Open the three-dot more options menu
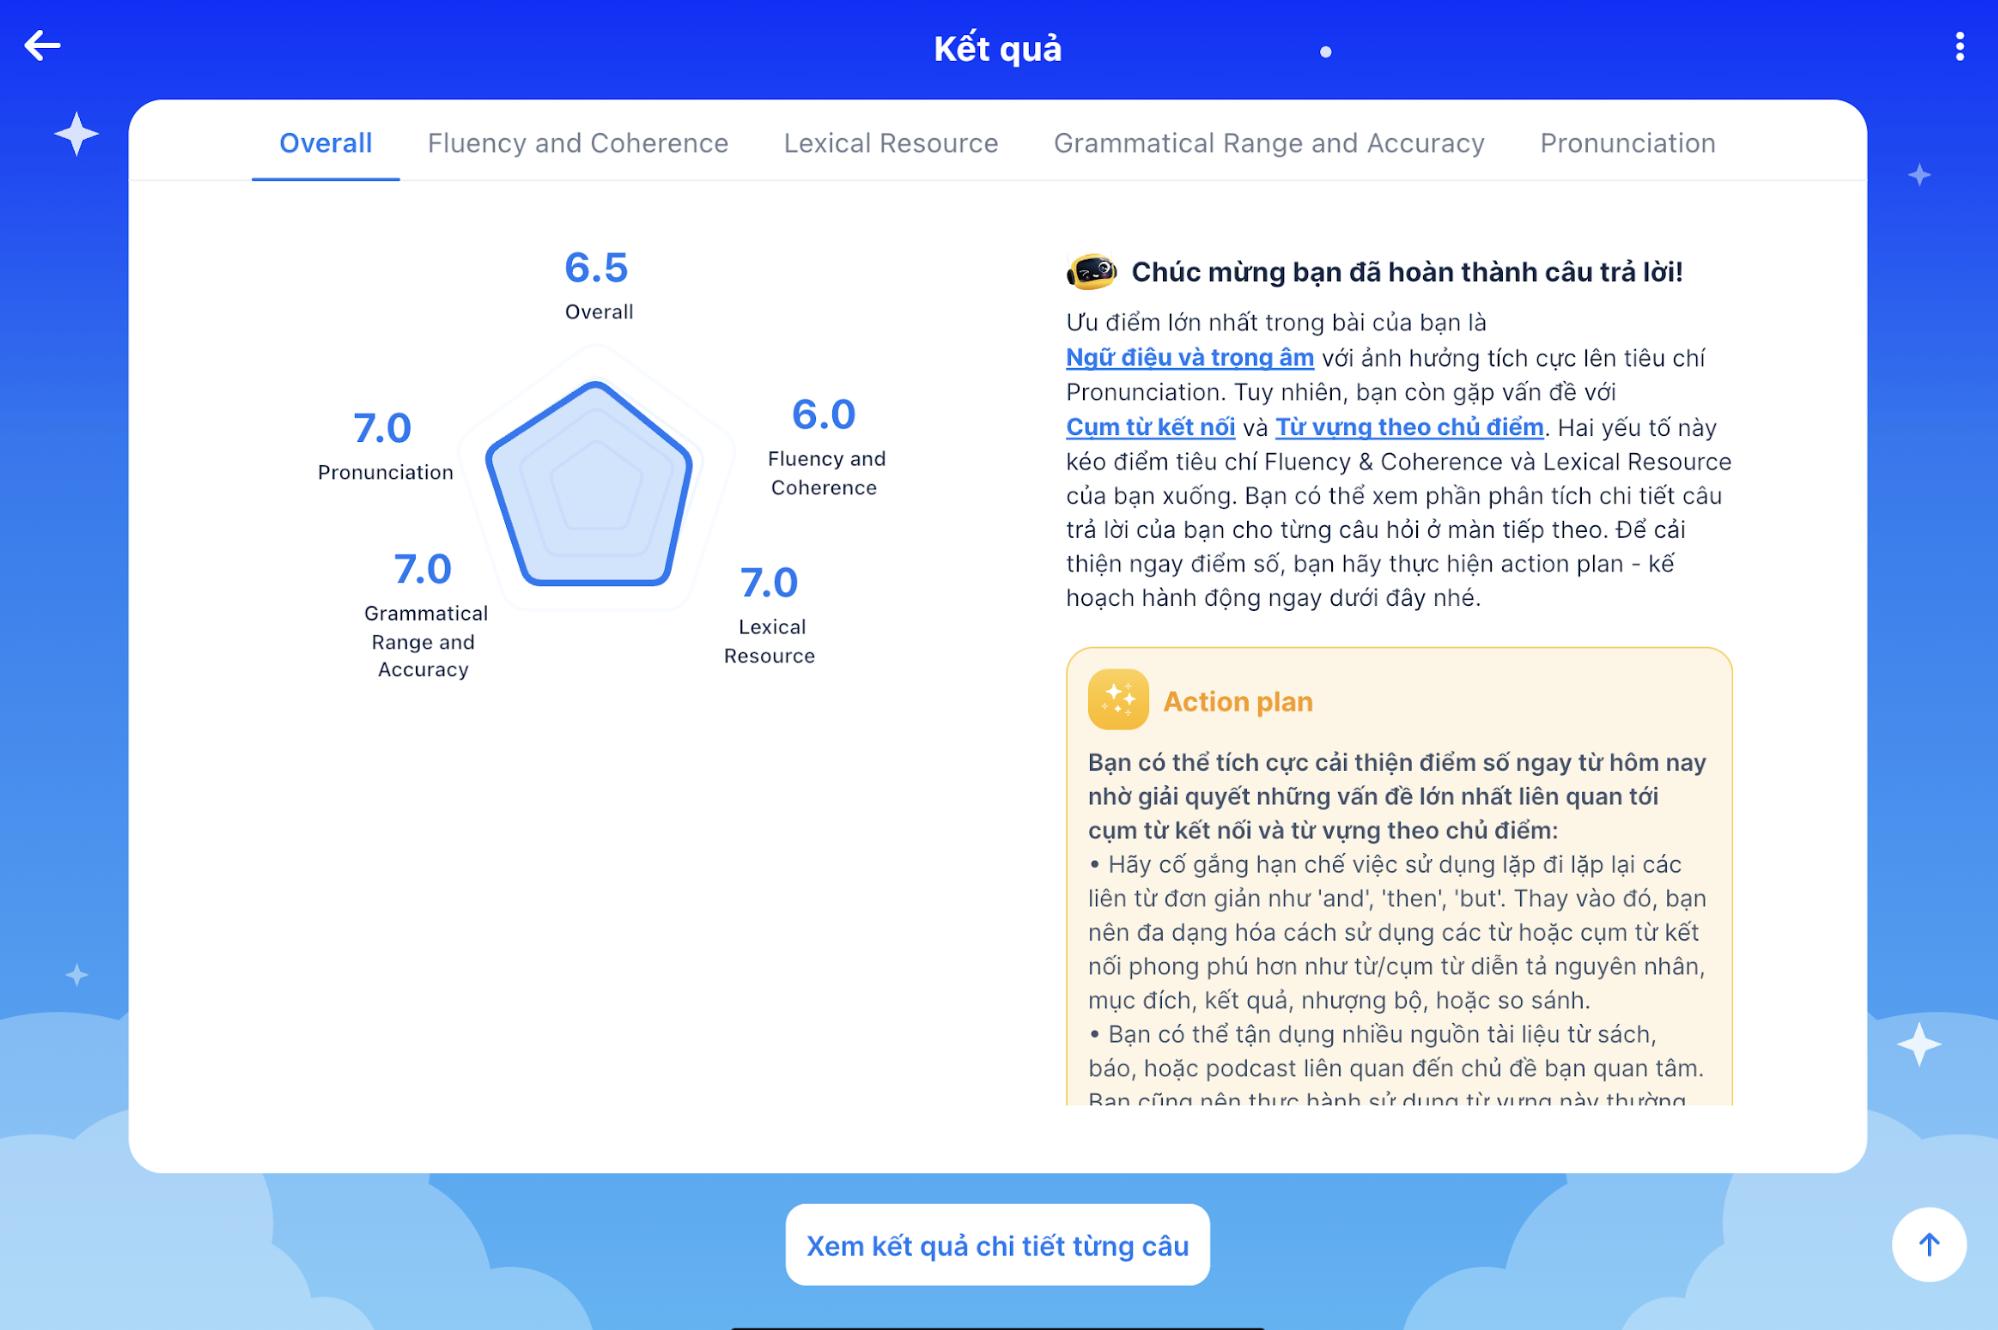This screenshot has width=1998, height=1330. (1959, 46)
